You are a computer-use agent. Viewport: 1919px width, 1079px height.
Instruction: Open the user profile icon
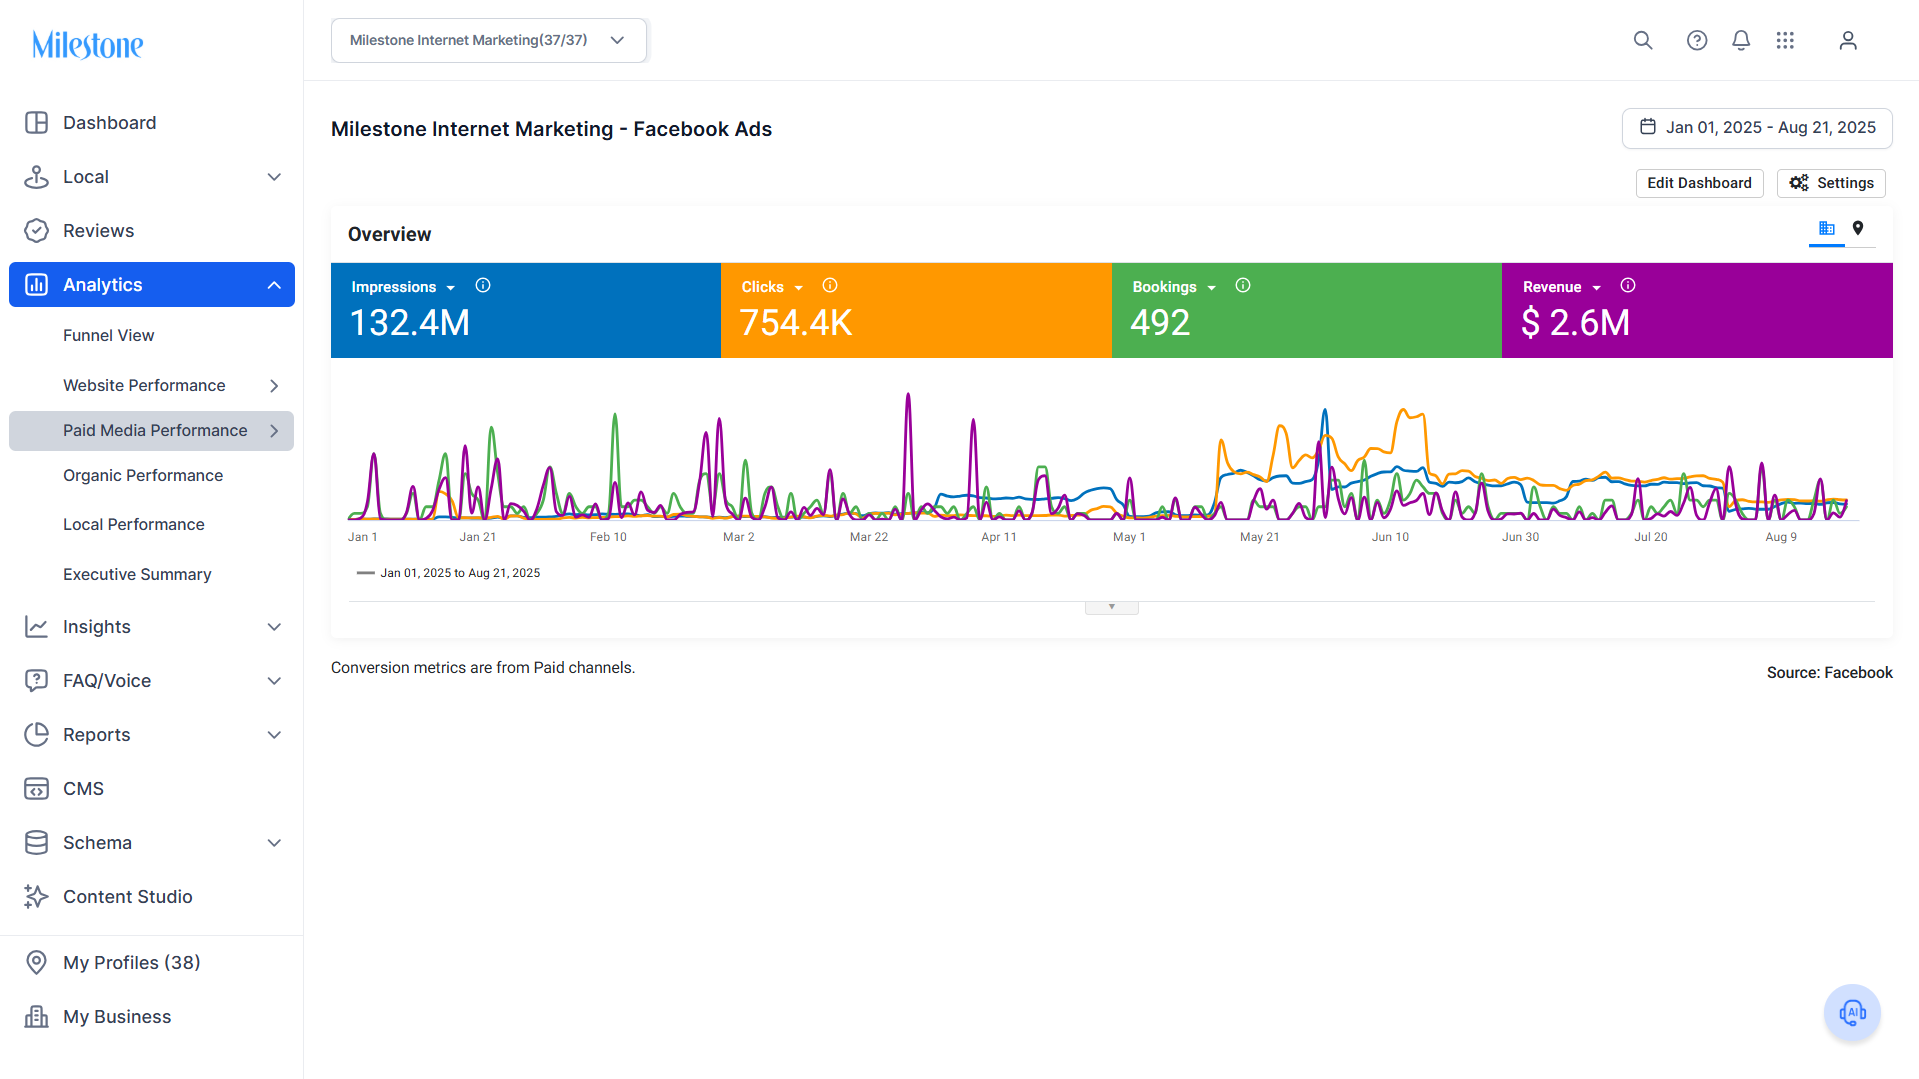pyautogui.click(x=1848, y=40)
